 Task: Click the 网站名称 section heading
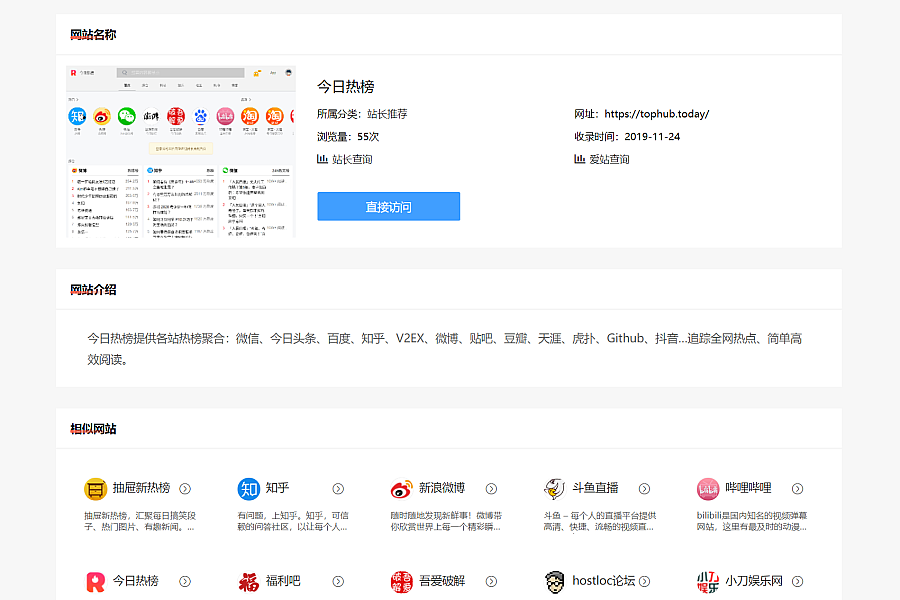[x=93, y=34]
